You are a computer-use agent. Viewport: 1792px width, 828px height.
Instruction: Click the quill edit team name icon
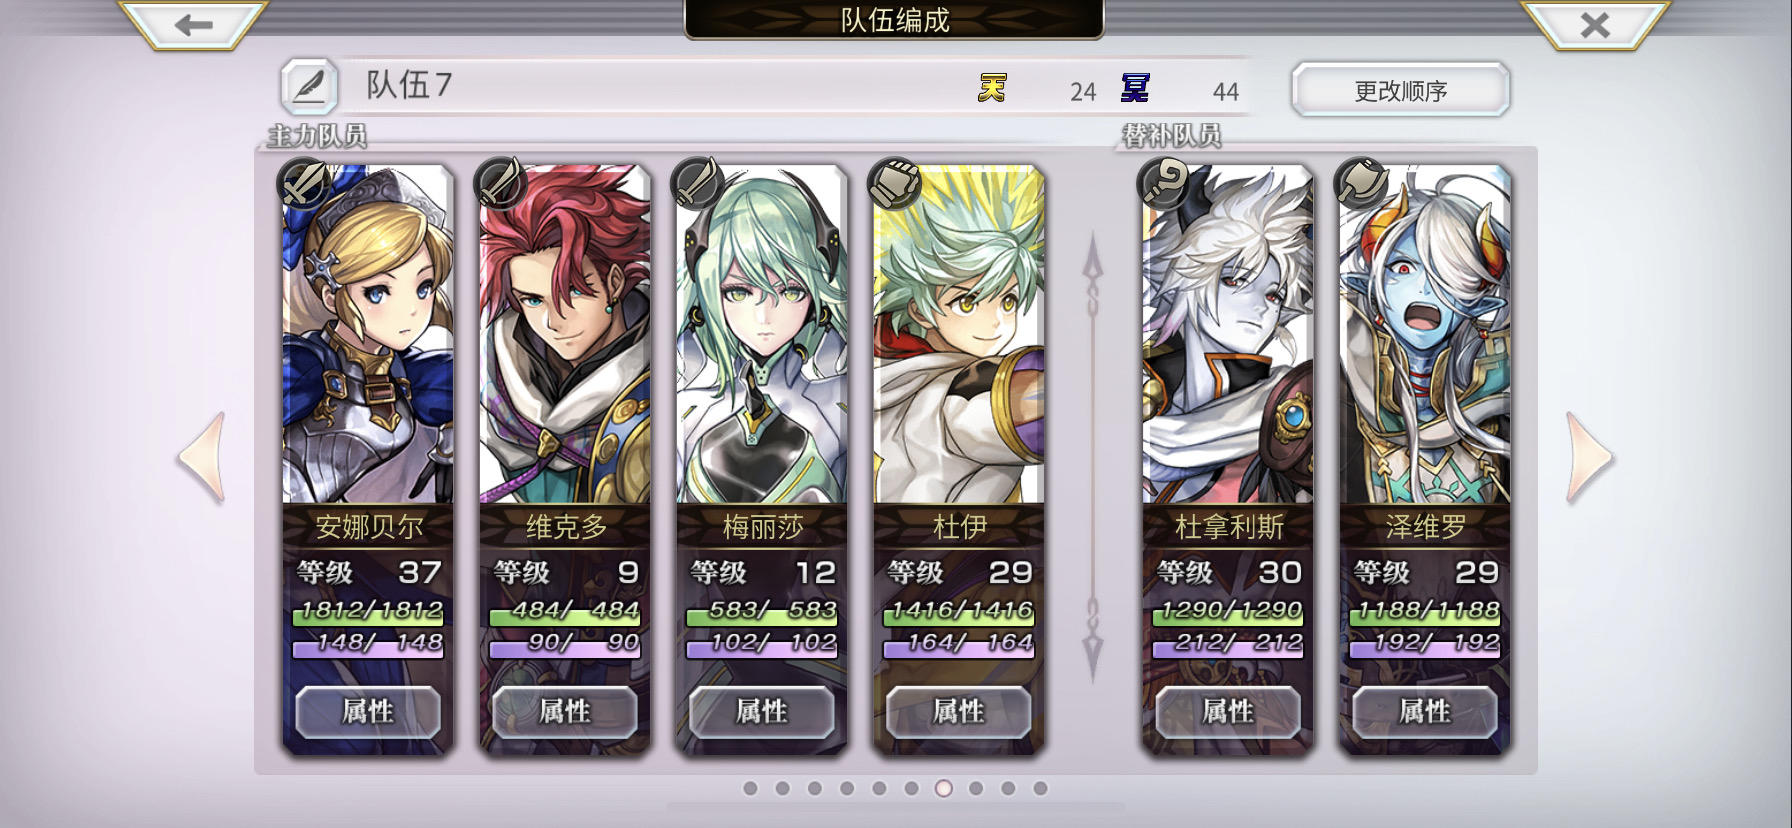coord(309,86)
